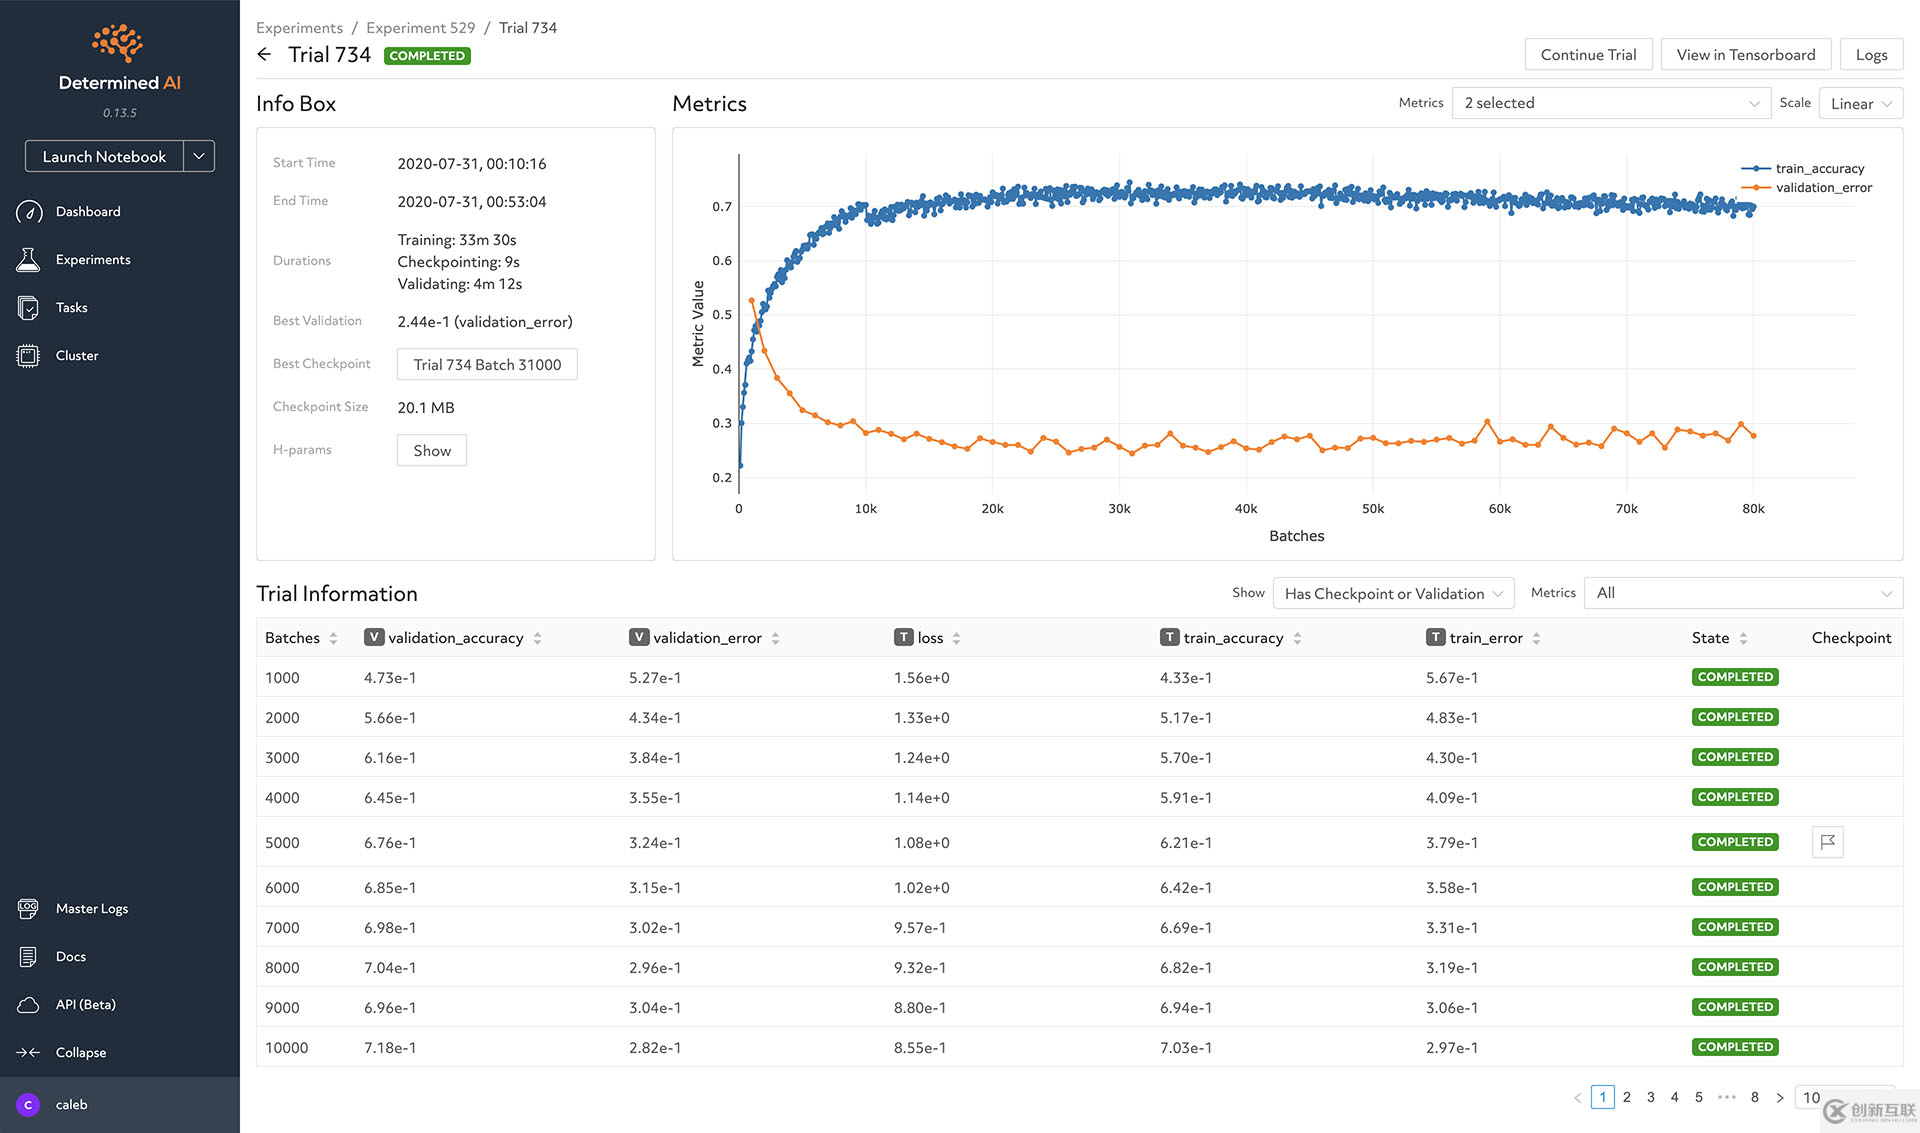
Task: Toggle the train_accuracy legend series
Action: pos(1818,168)
